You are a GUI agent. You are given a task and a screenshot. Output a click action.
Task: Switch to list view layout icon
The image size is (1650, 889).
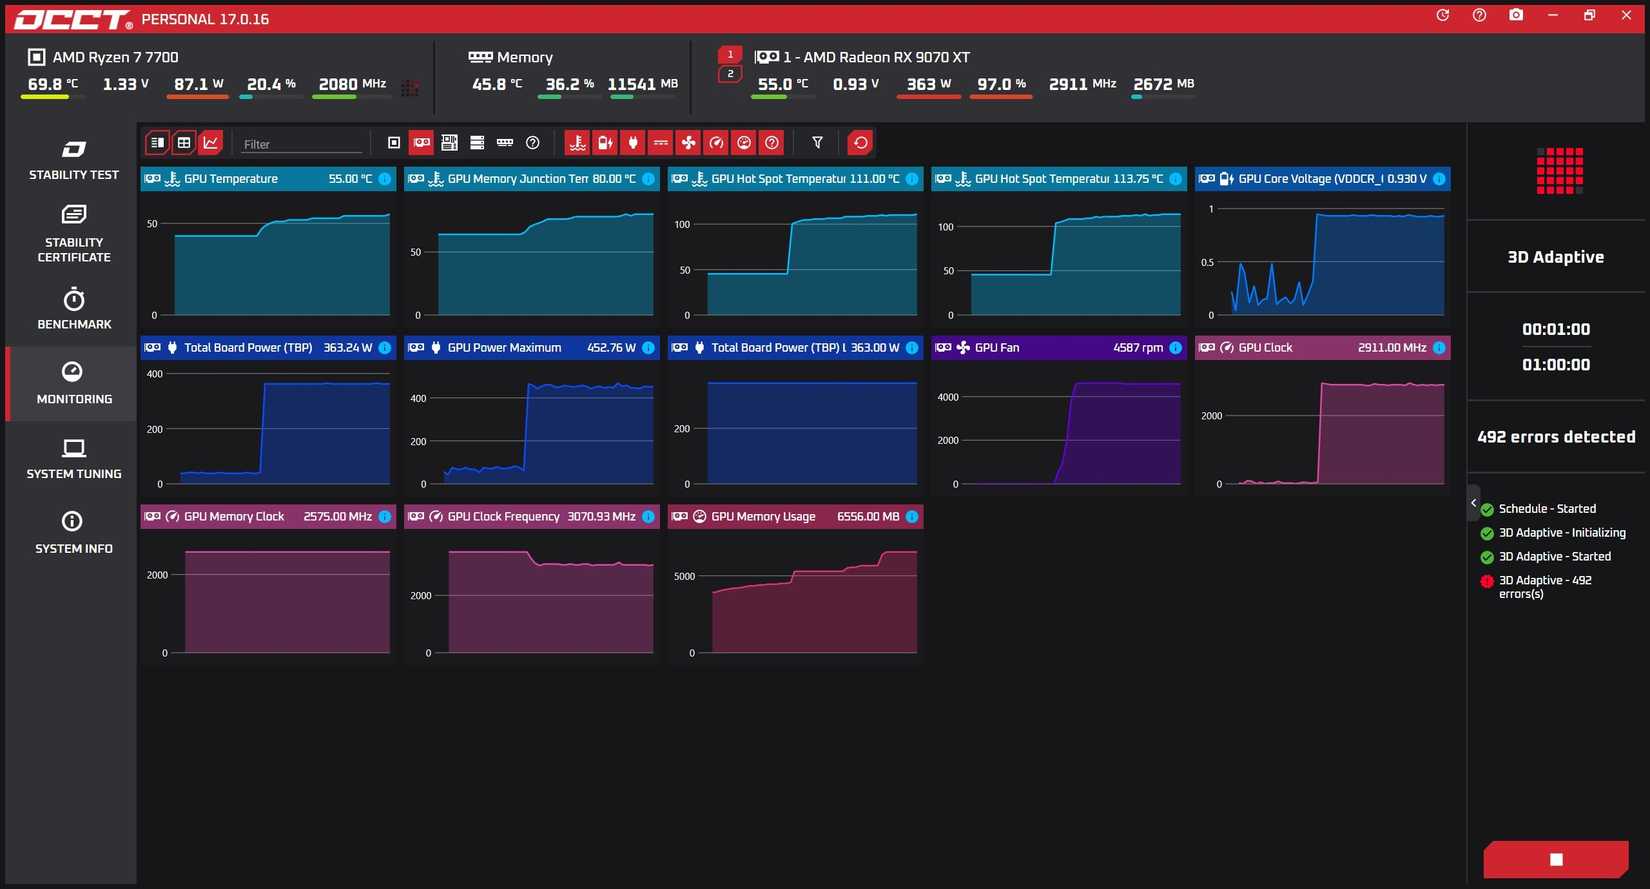click(157, 143)
